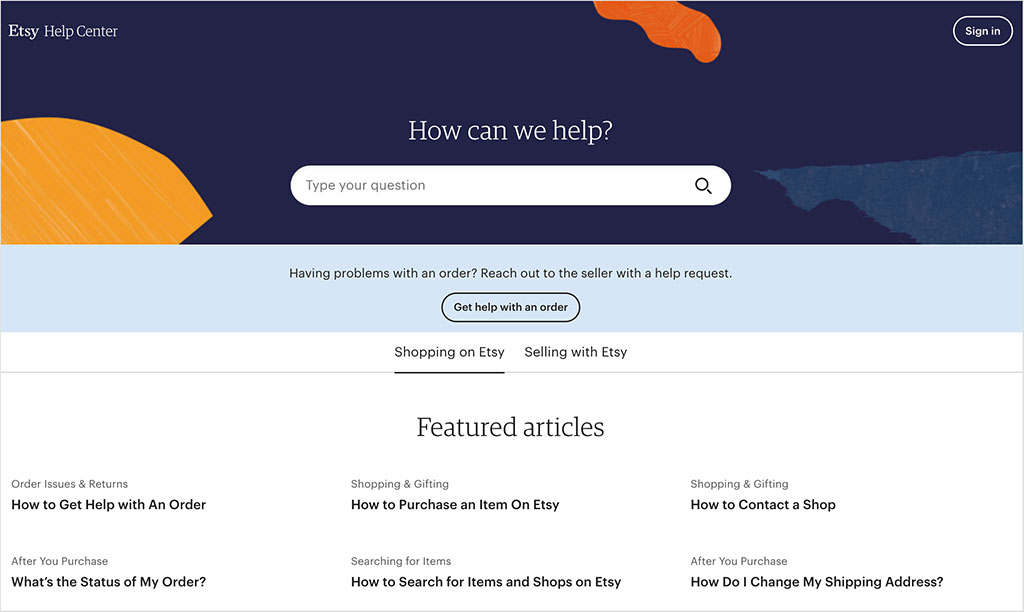The height and width of the screenshot is (612, 1024).
Task: Click the search magnifying glass icon
Action: click(x=703, y=185)
